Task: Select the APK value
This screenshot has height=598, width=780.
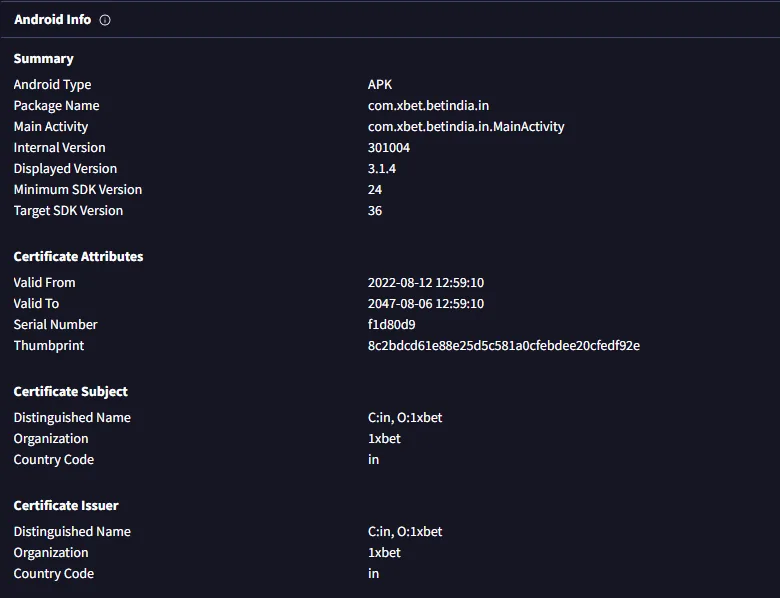Action: coord(380,85)
